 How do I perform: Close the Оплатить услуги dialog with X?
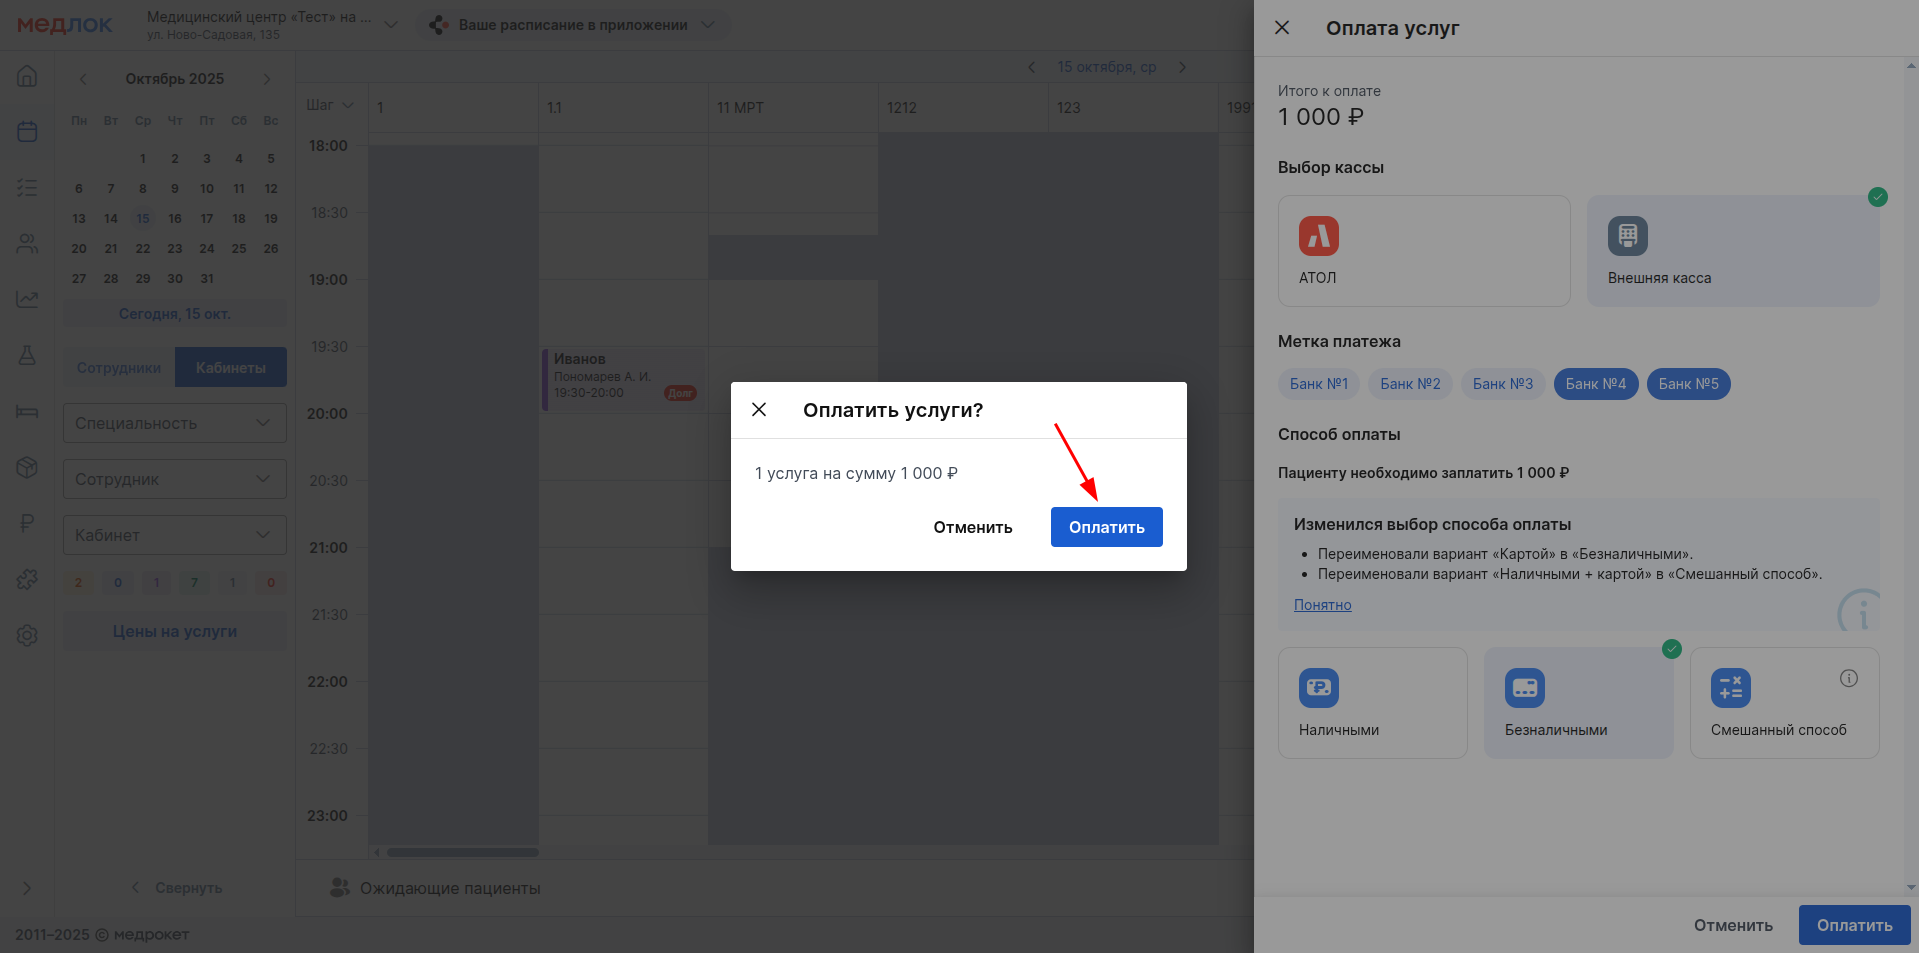pos(759,410)
